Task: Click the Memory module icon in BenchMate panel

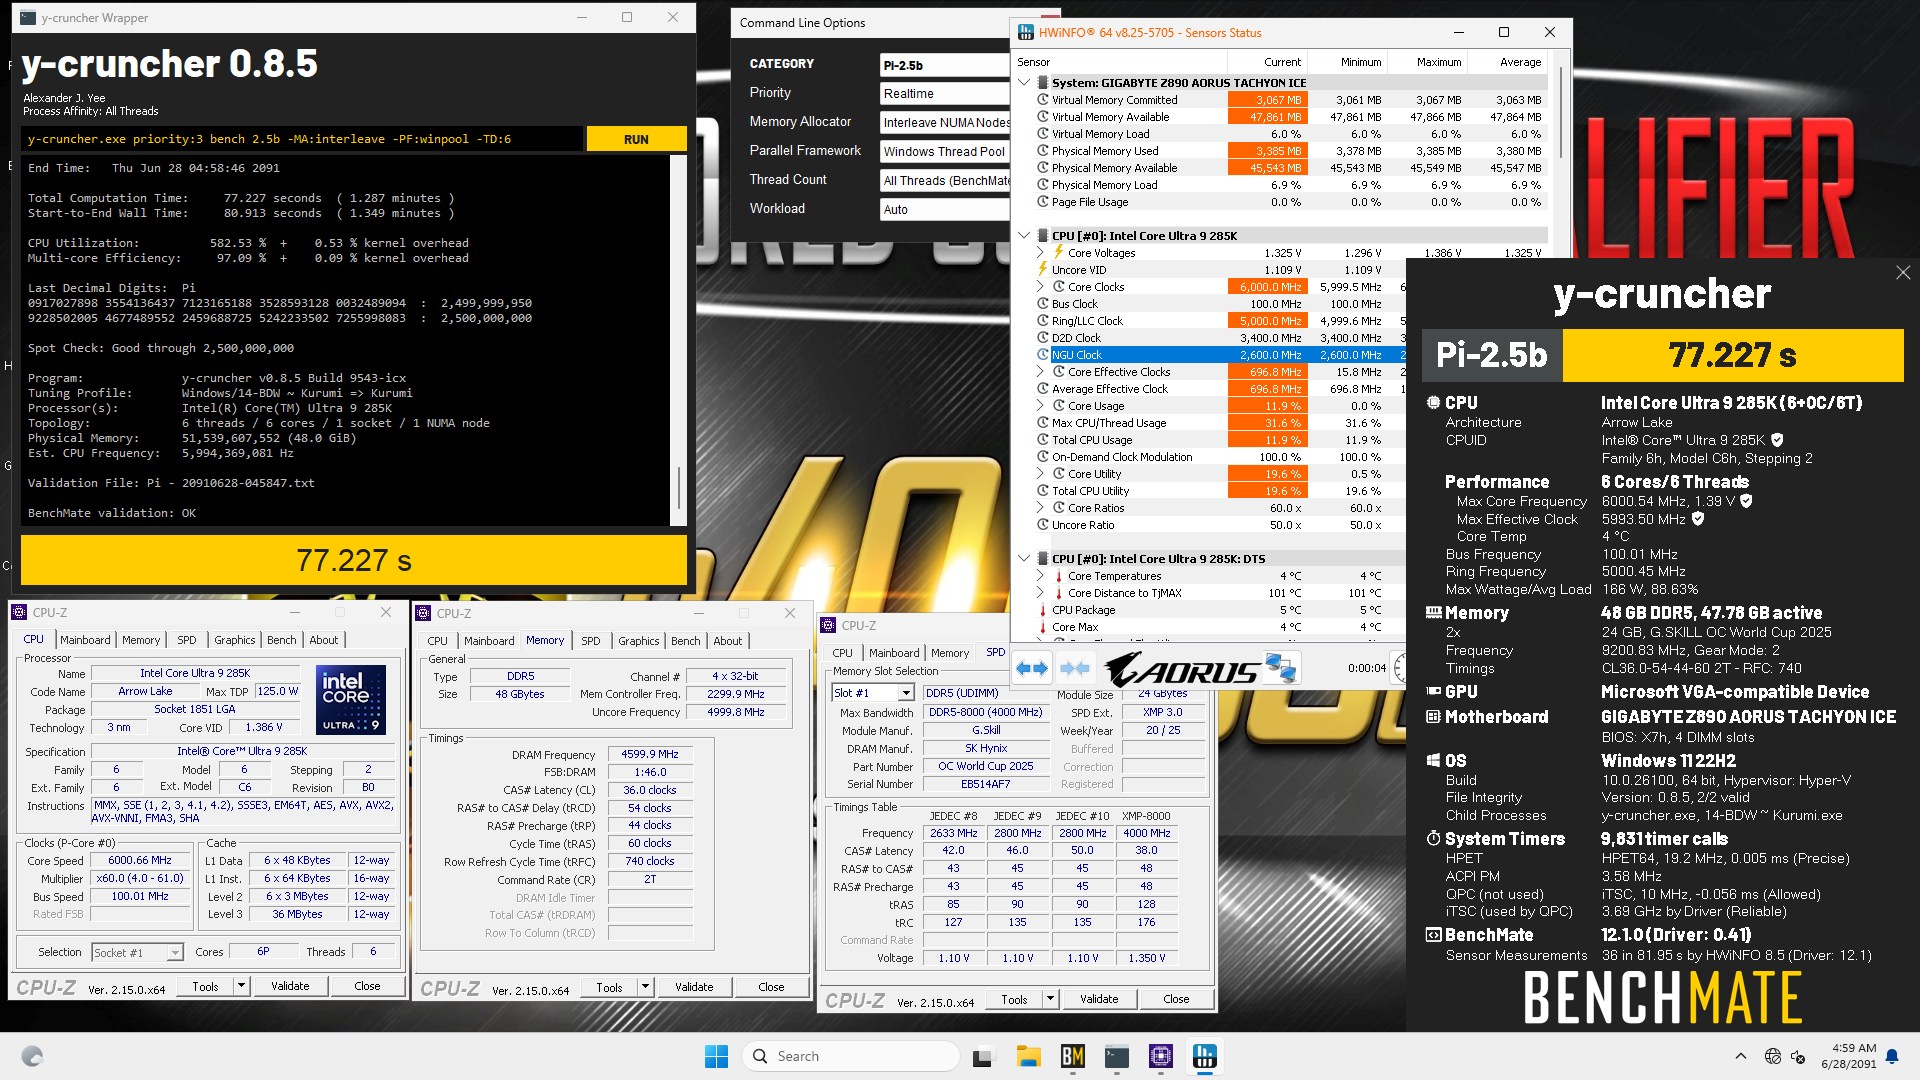Action: pyautogui.click(x=1433, y=613)
